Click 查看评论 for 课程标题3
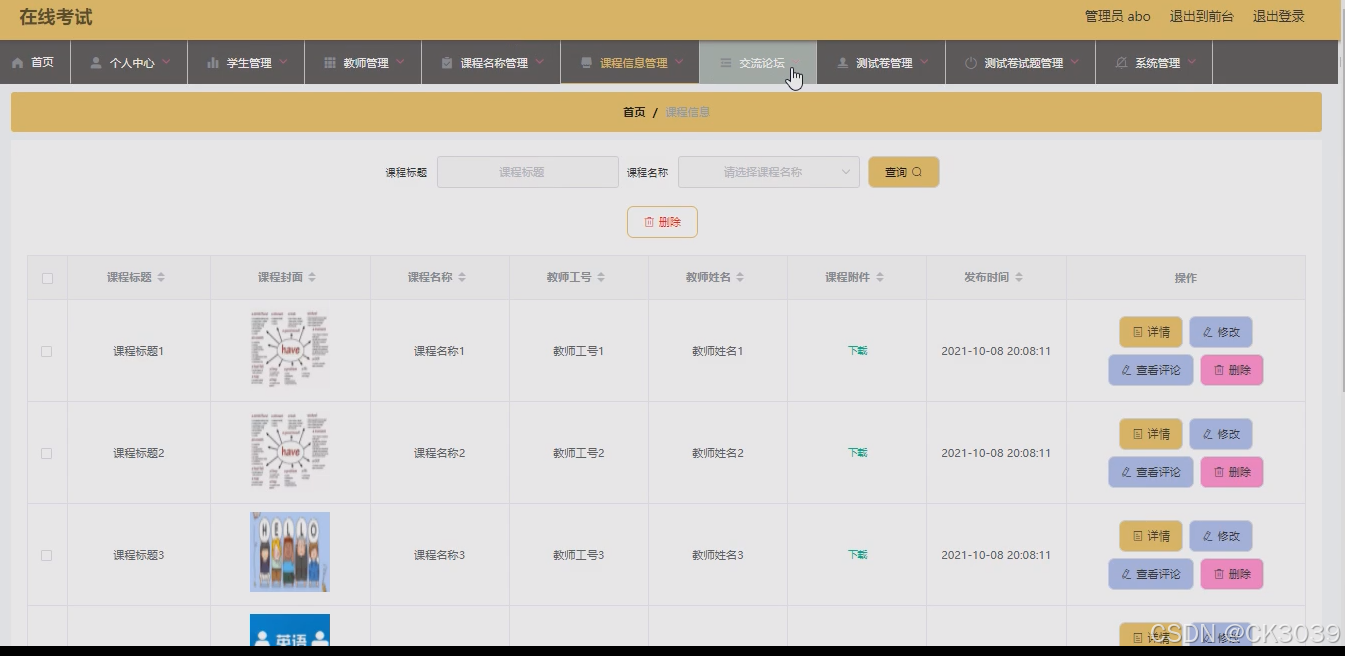 1151,574
